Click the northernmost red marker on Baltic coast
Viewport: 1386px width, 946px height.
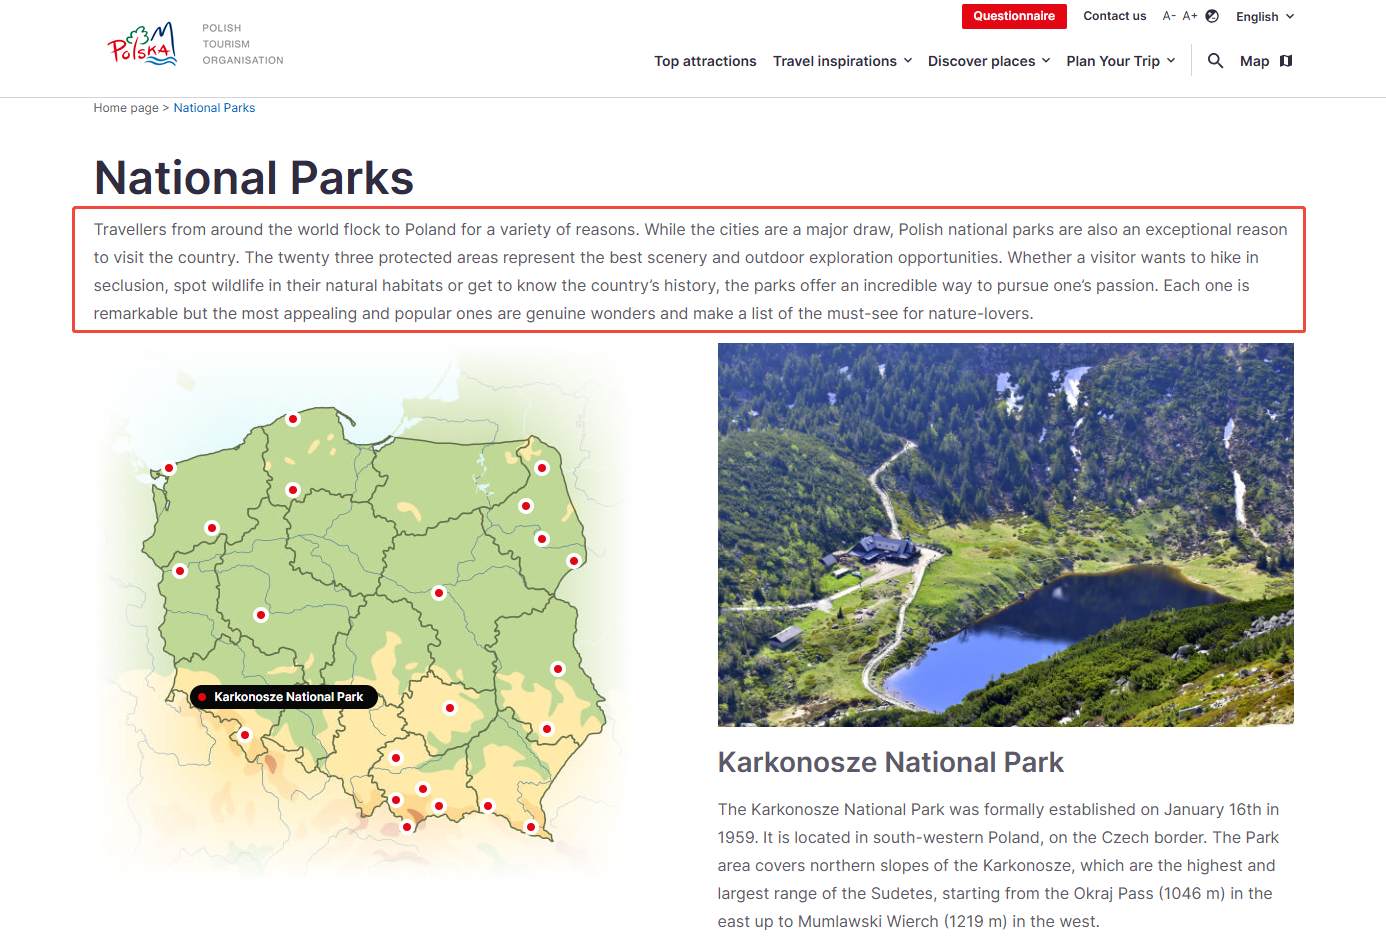point(293,419)
